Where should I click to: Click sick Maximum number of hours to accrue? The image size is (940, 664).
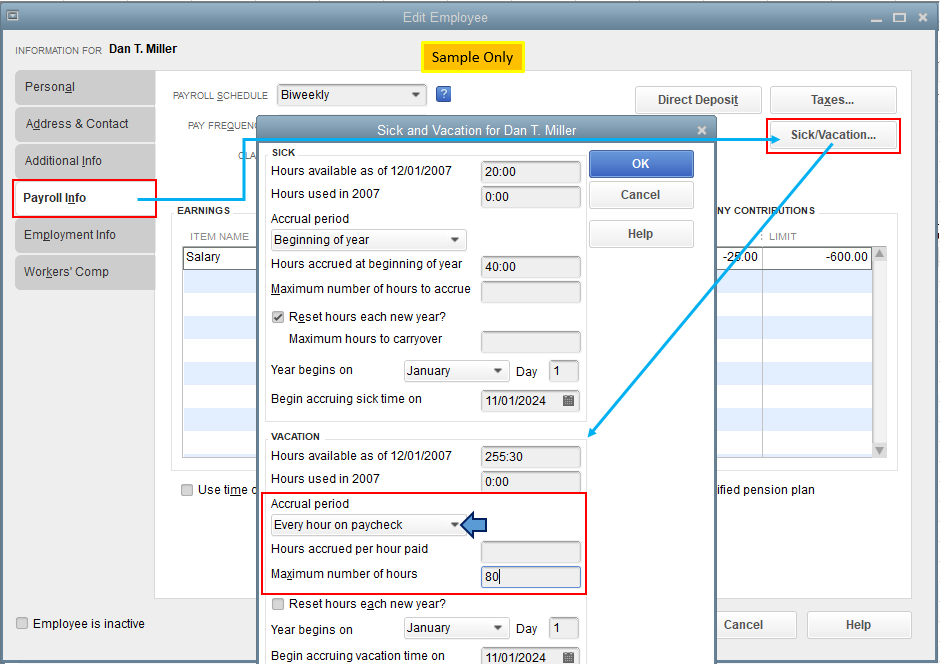(531, 292)
